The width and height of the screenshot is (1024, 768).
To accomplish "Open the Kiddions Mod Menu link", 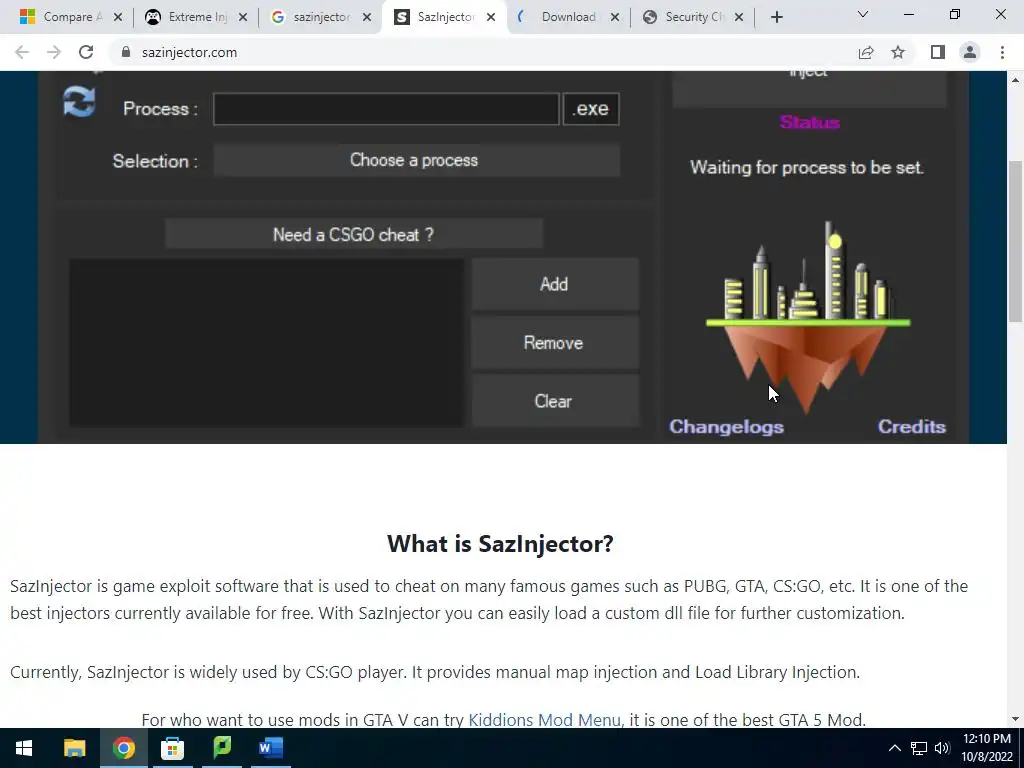I will pos(546,720).
